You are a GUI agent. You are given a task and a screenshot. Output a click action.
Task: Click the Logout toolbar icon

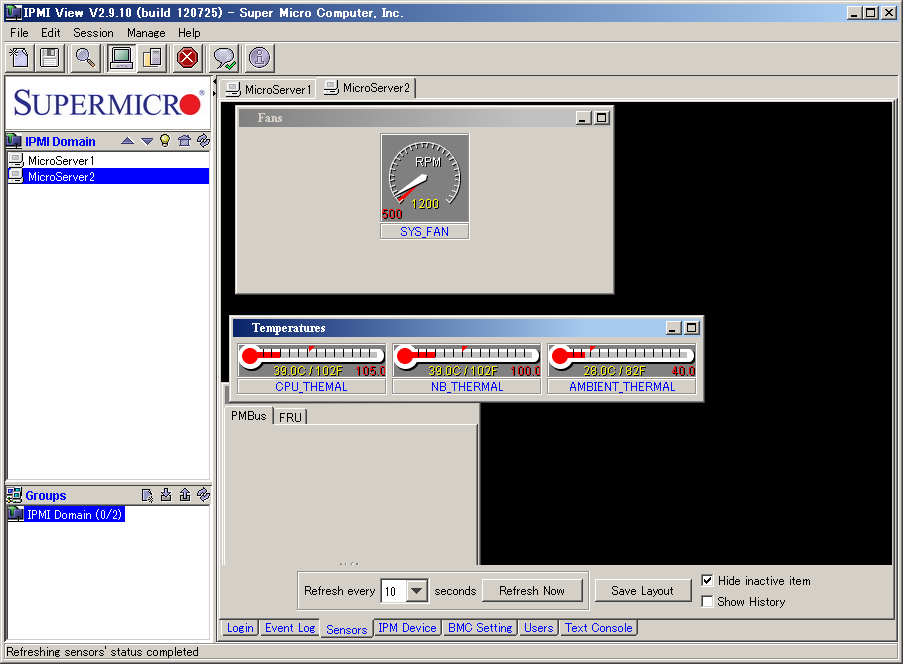(x=152, y=58)
